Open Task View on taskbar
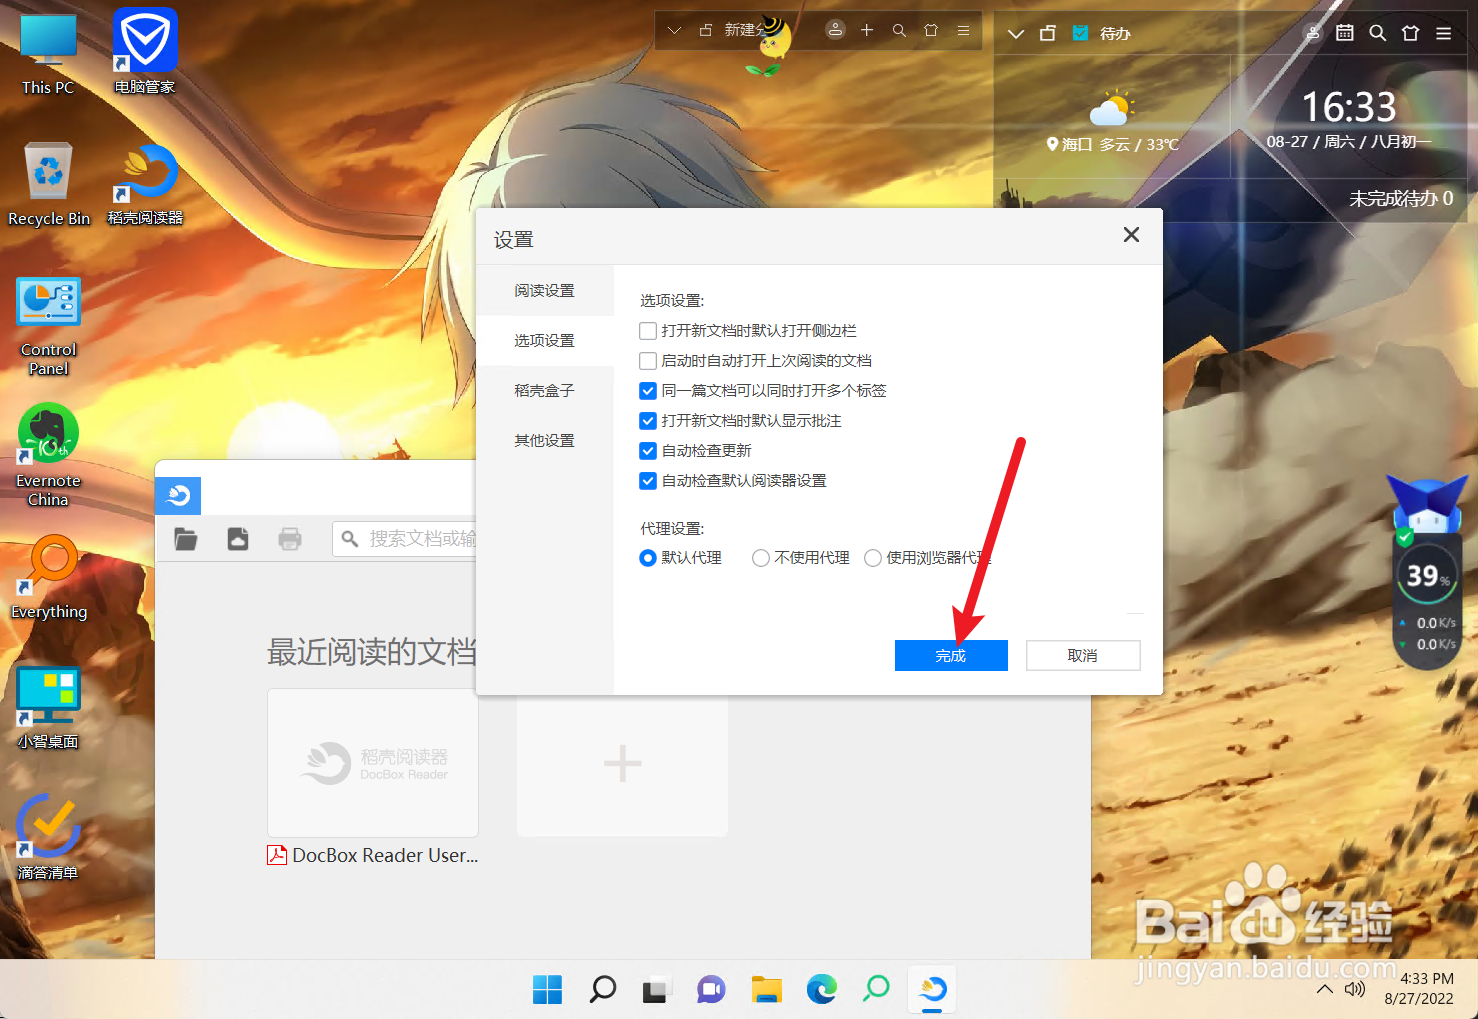Screen dimensions: 1478x1019 656,989
